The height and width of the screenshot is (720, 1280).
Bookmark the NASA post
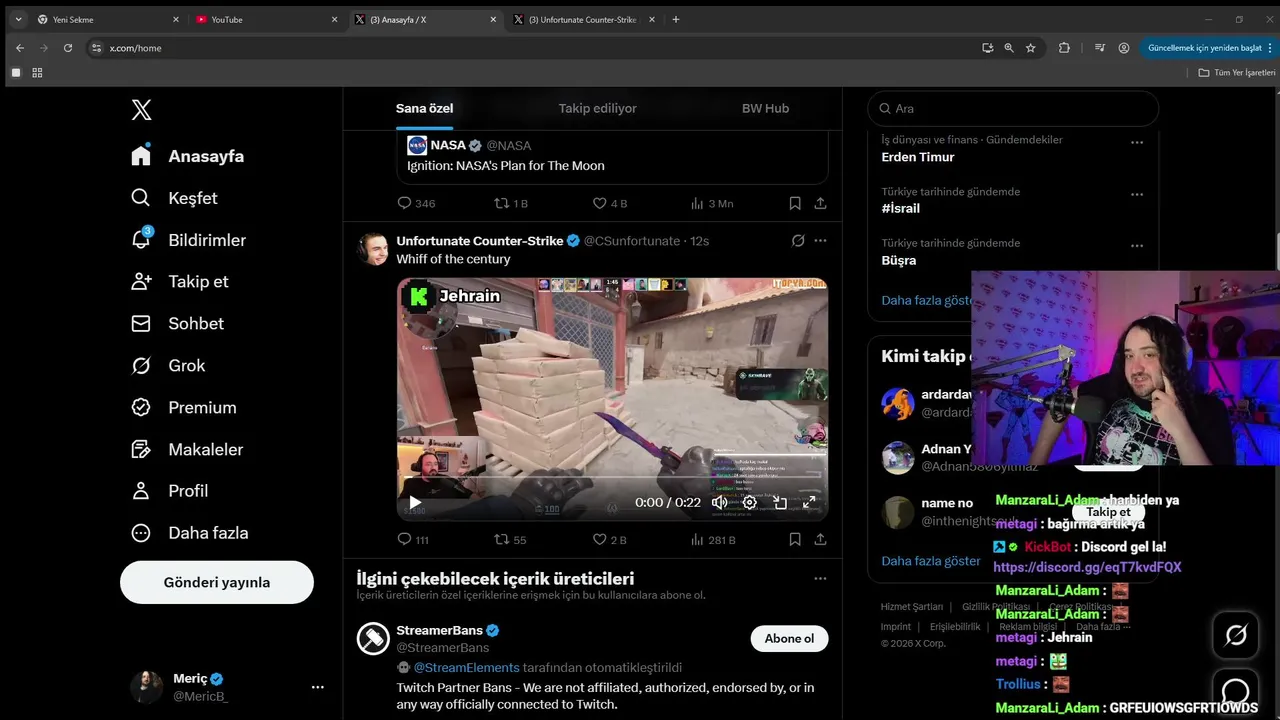[x=795, y=203]
